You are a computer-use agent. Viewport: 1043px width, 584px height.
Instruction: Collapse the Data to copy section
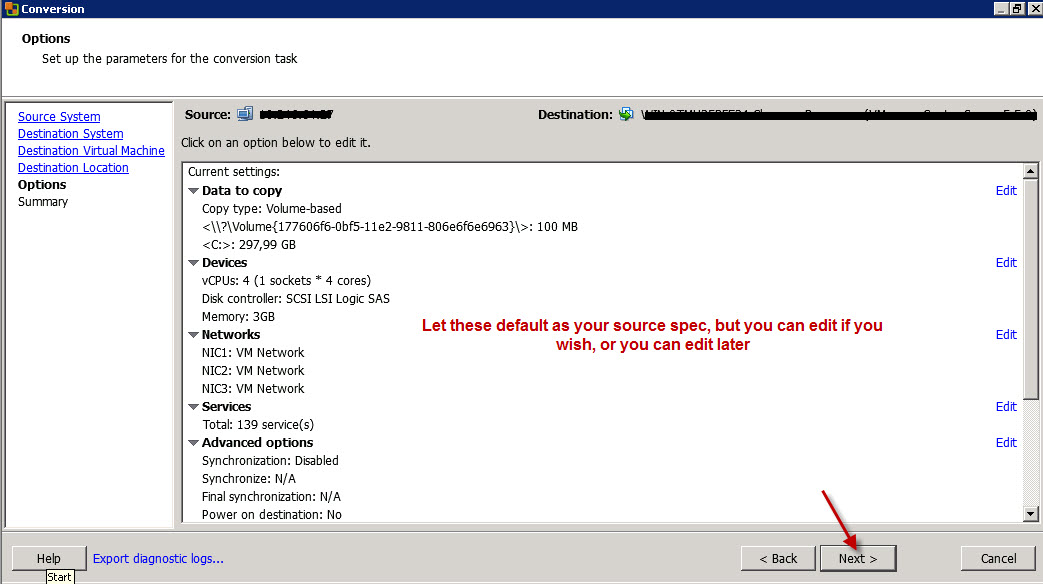(193, 190)
